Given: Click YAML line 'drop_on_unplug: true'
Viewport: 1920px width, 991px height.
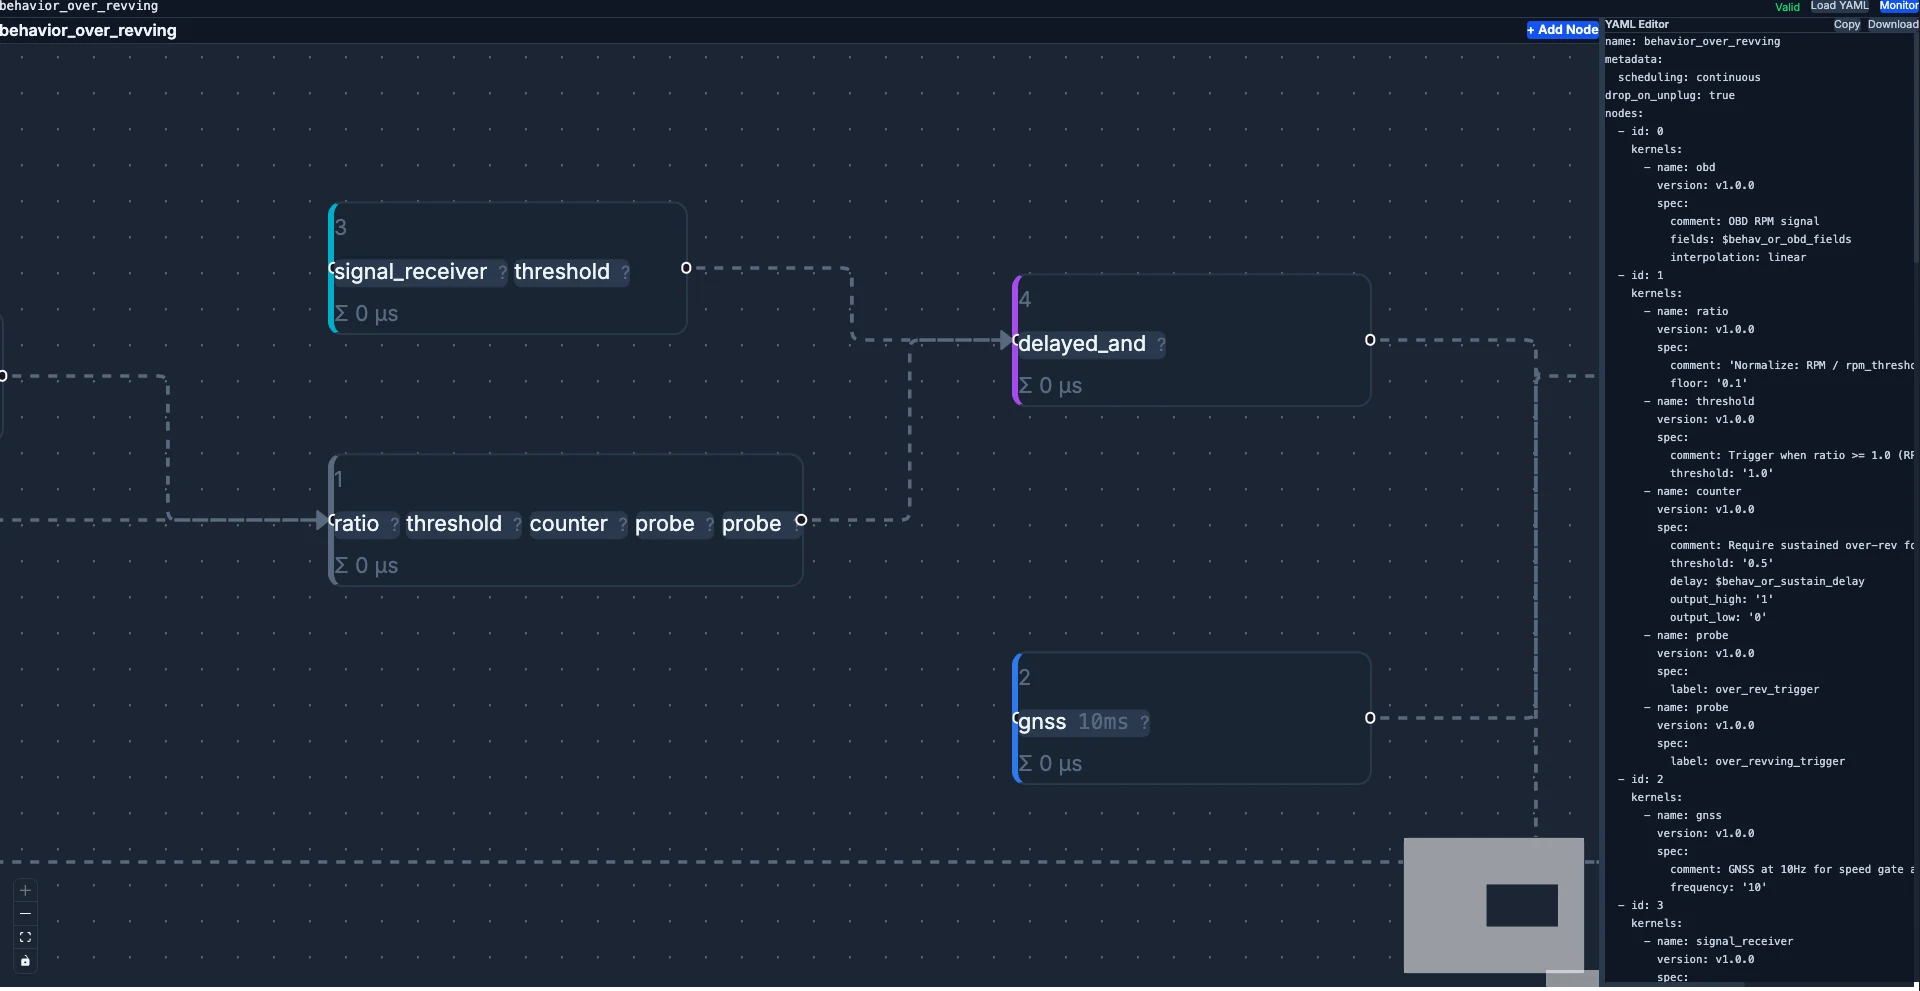Looking at the screenshot, I should click(x=1670, y=96).
